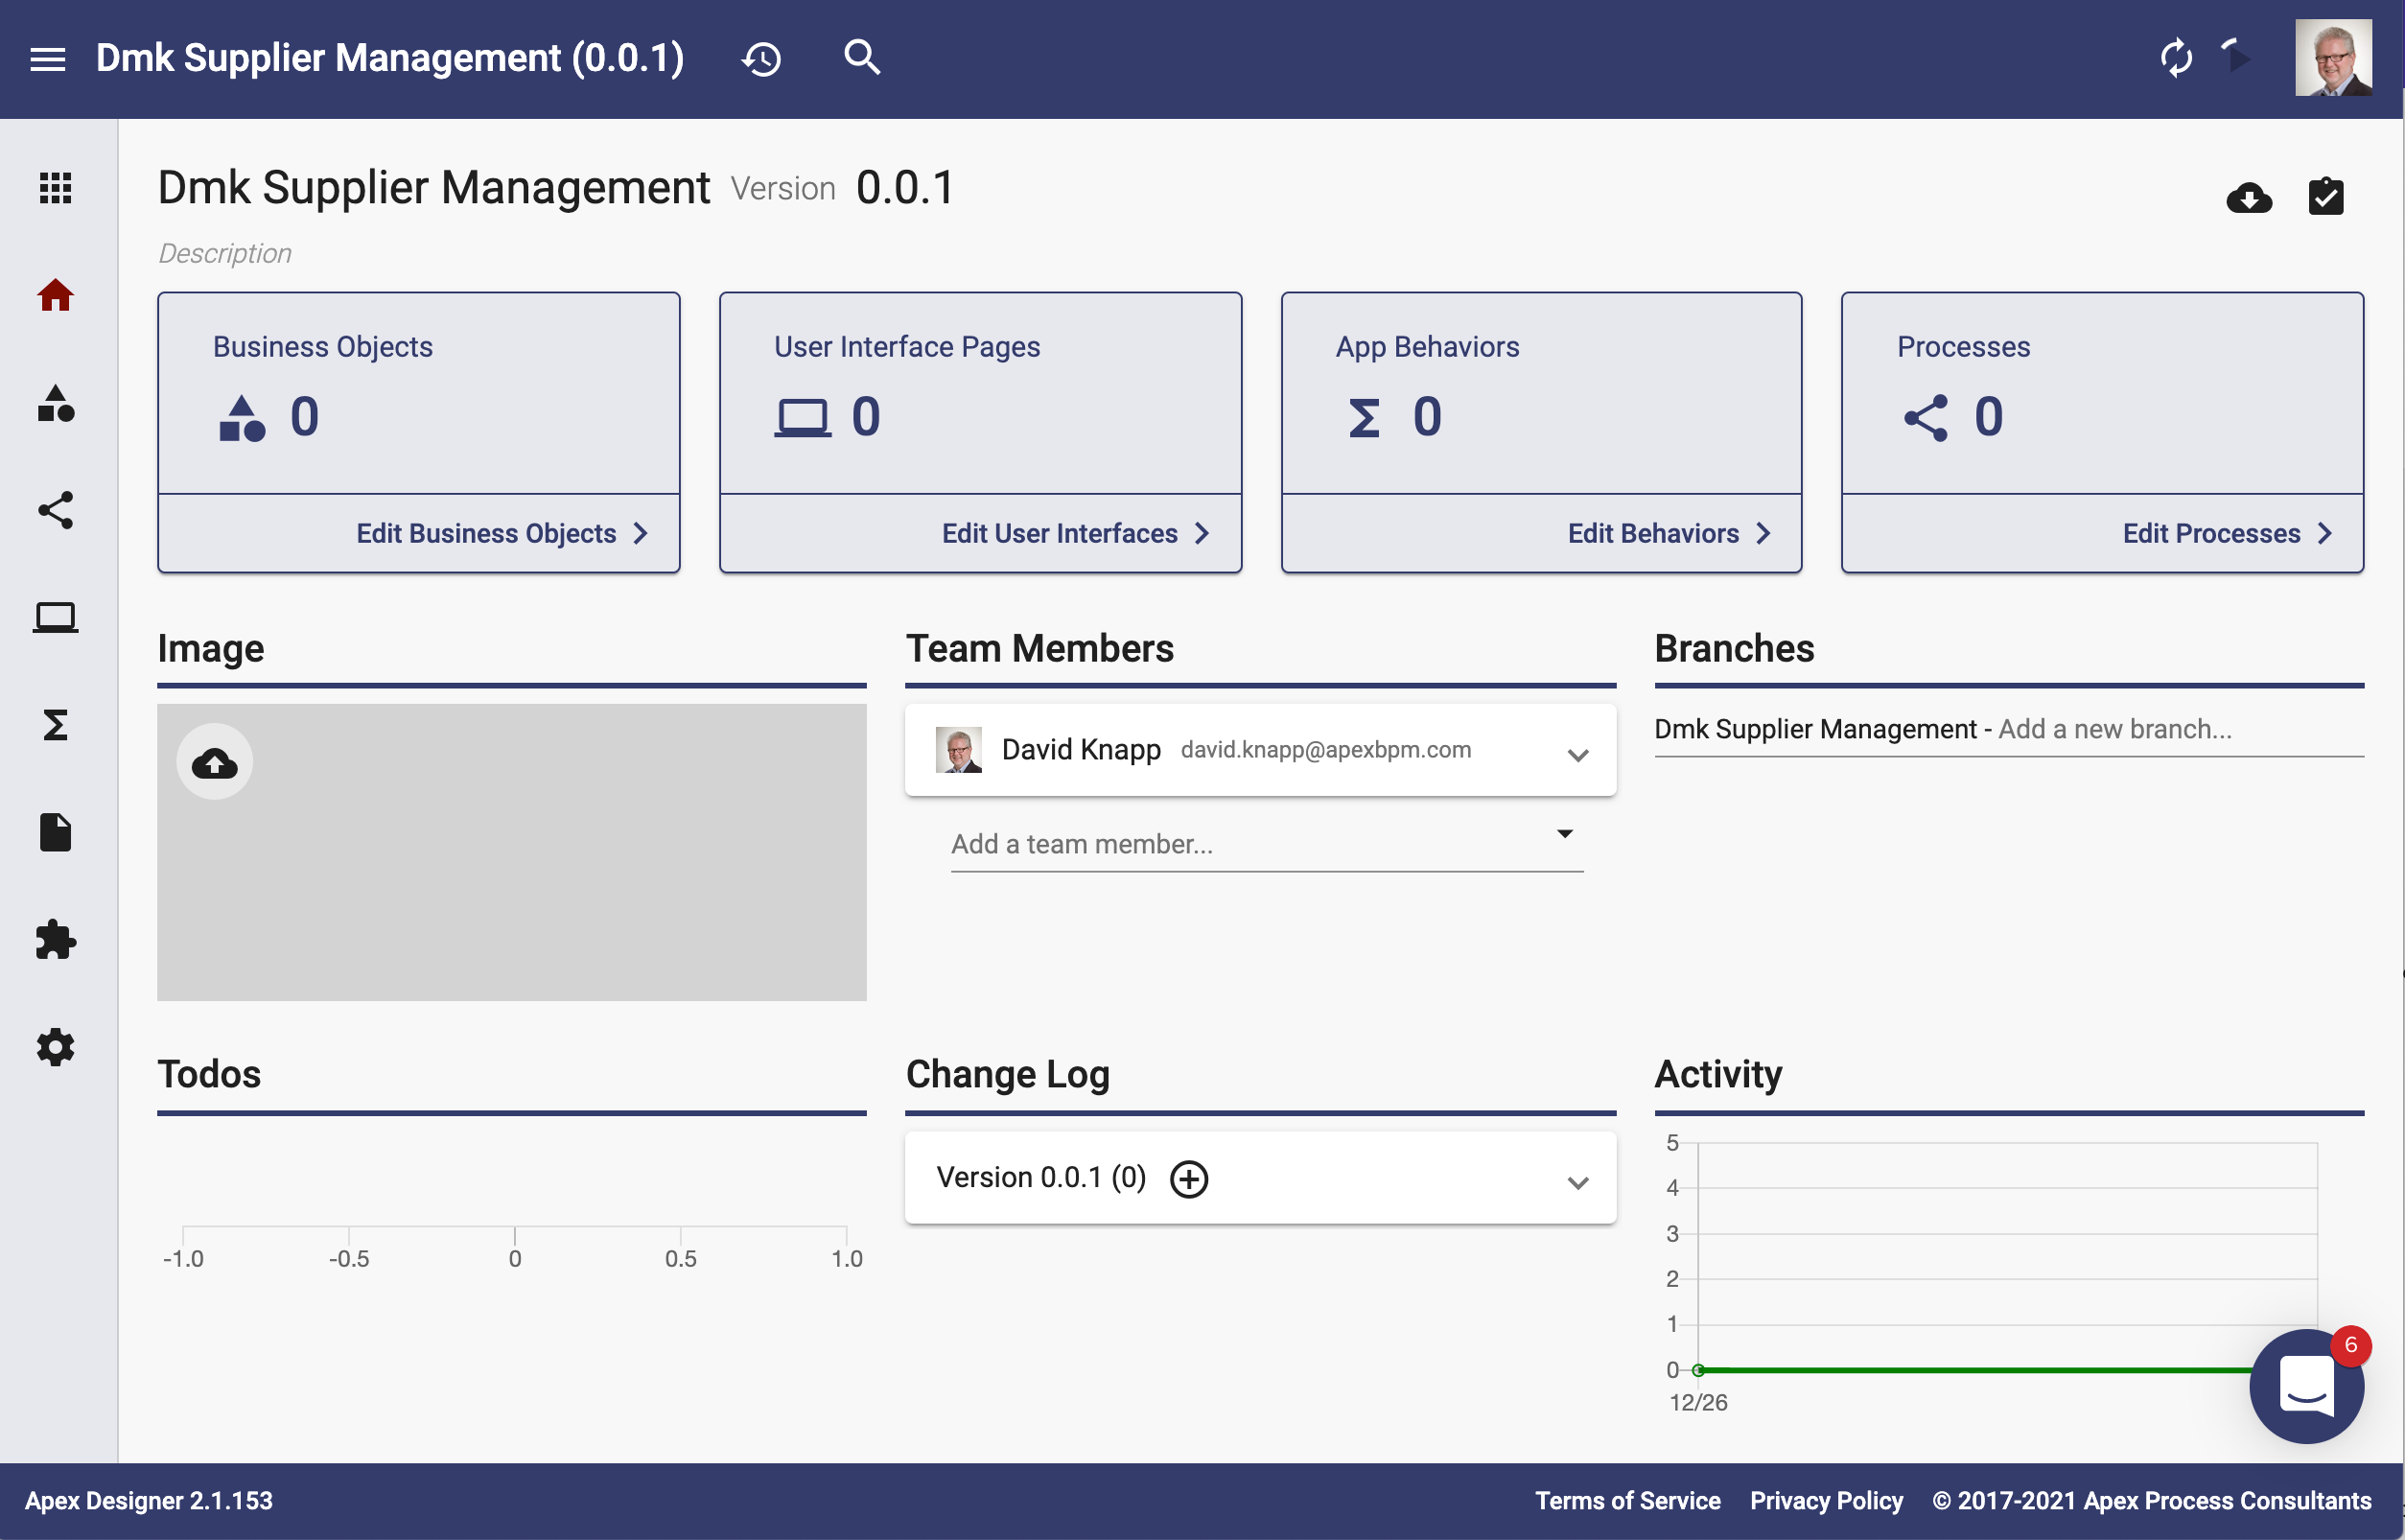Open User Interfaces laptop icon in sidebar
Viewport: 2405px width, 1540px height.
coord(56,617)
